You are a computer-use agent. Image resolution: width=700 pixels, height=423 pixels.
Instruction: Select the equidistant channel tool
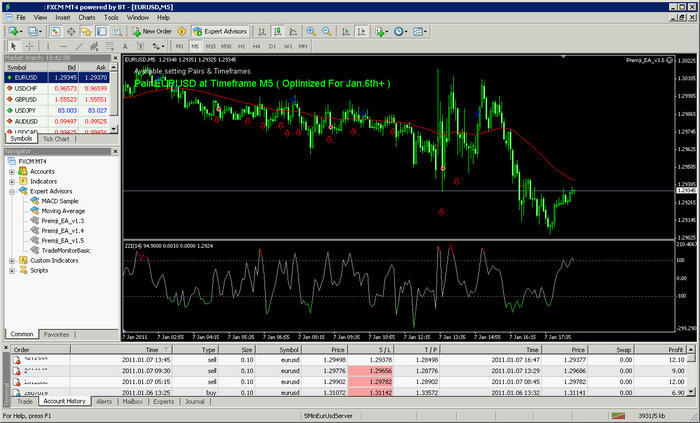pyautogui.click(x=94, y=46)
